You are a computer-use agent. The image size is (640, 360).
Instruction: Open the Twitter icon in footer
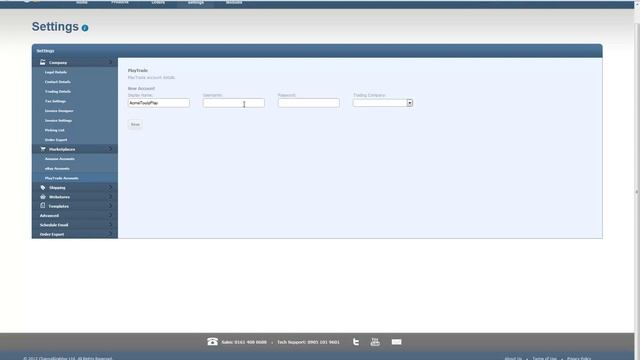(x=356, y=342)
